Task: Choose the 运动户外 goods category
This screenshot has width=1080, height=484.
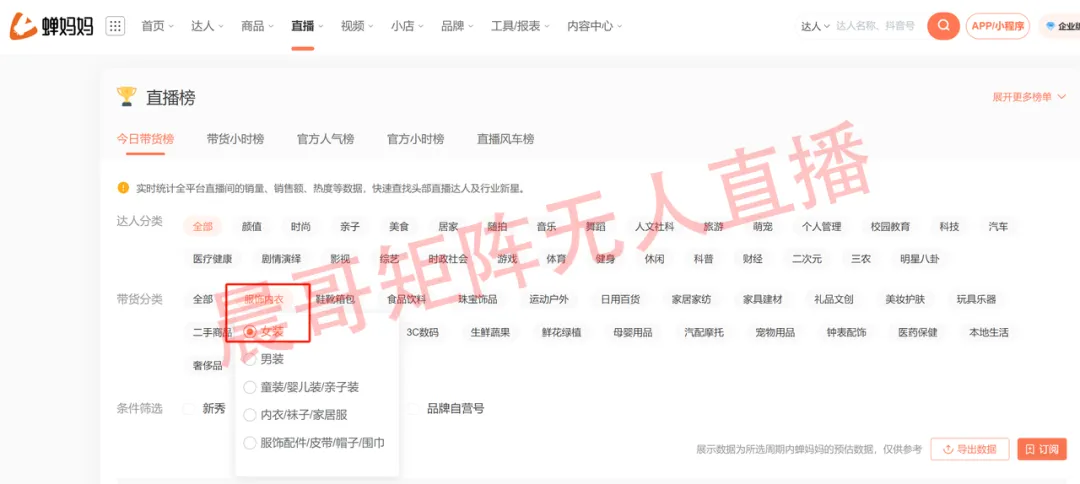Action: (548, 299)
